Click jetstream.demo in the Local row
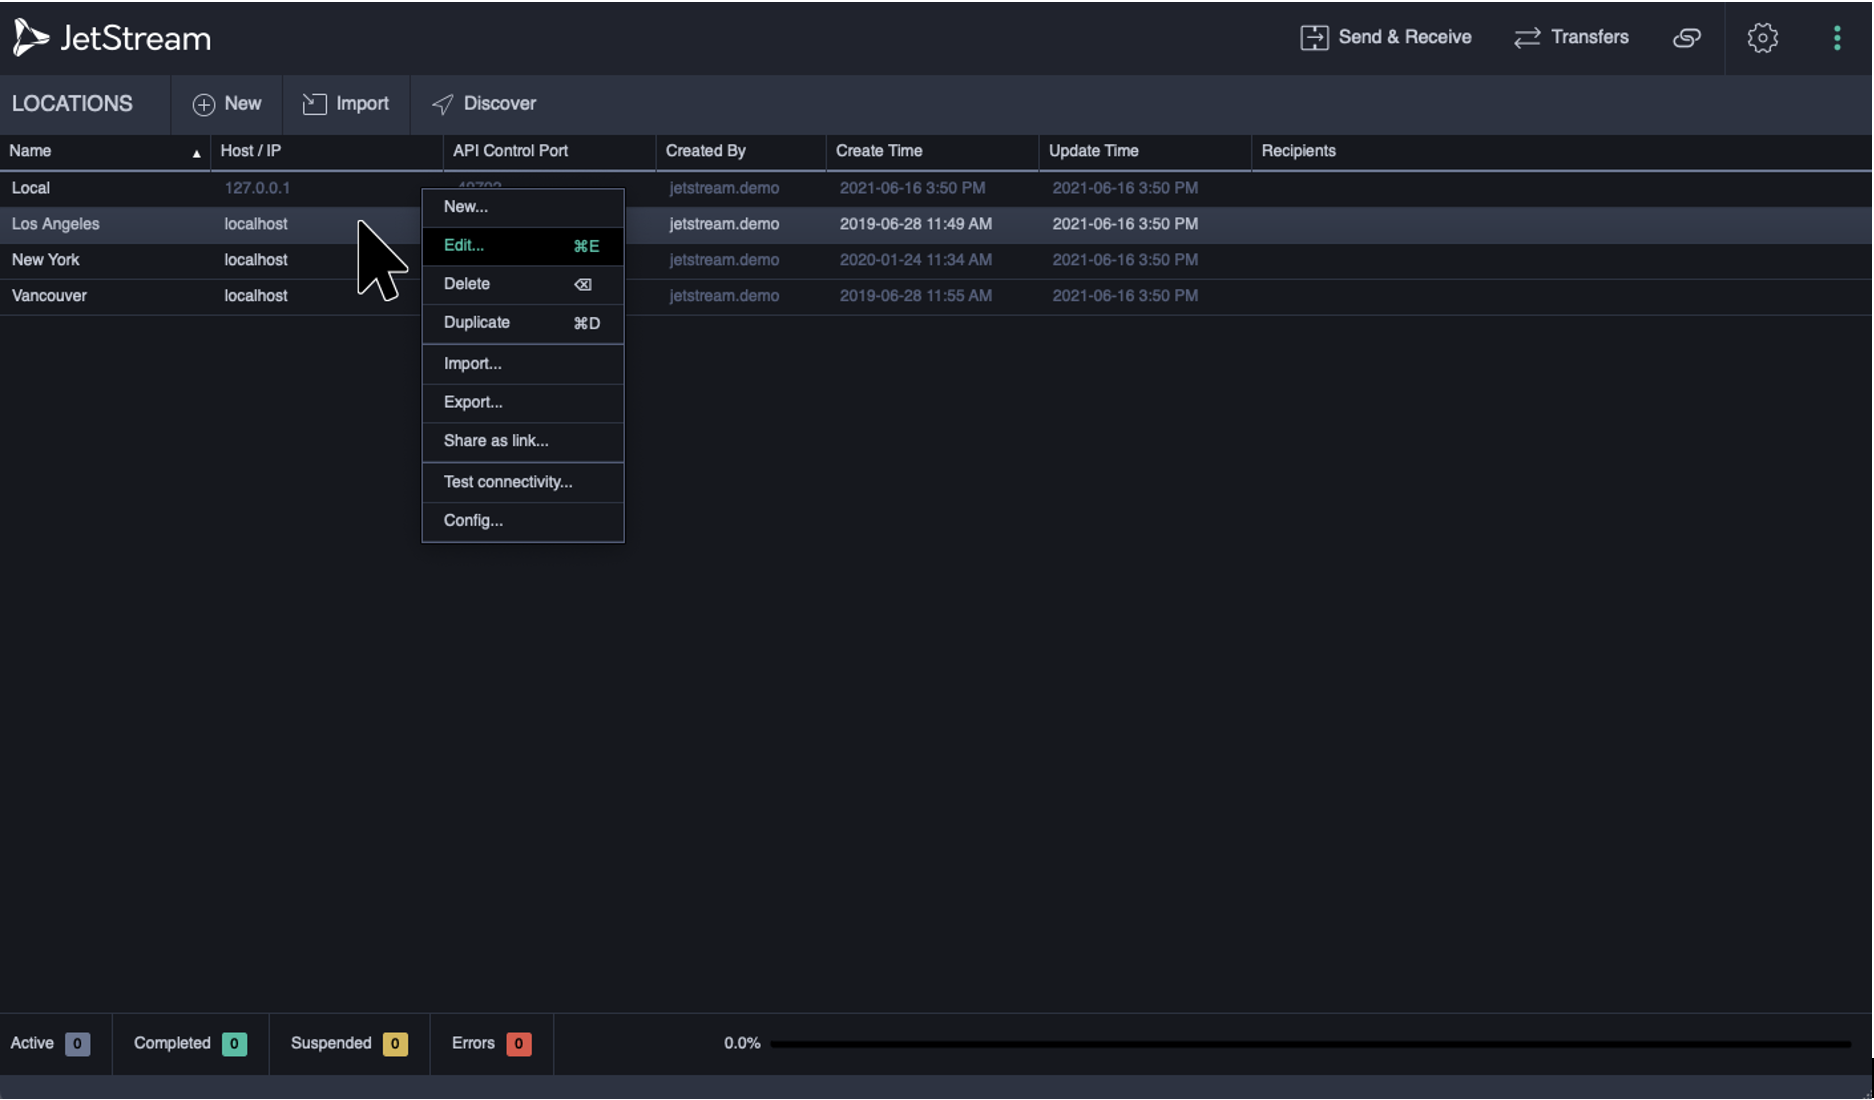 [x=724, y=188]
